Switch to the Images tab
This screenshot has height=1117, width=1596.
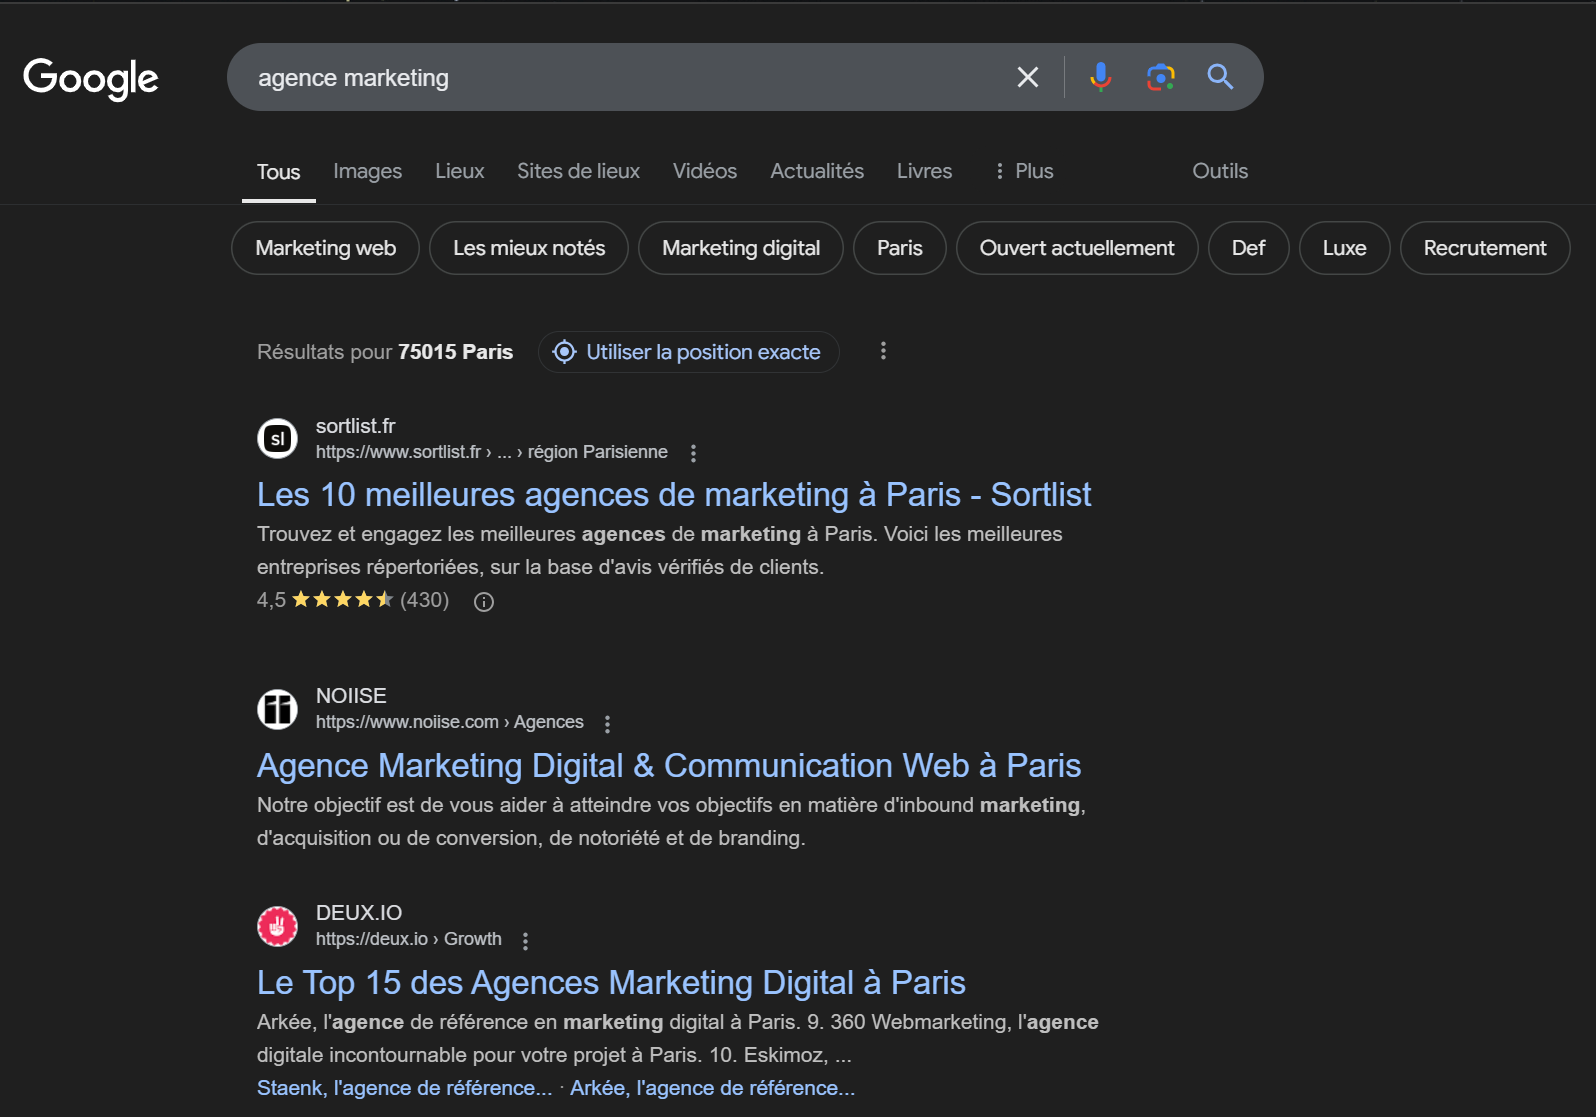[x=367, y=171]
